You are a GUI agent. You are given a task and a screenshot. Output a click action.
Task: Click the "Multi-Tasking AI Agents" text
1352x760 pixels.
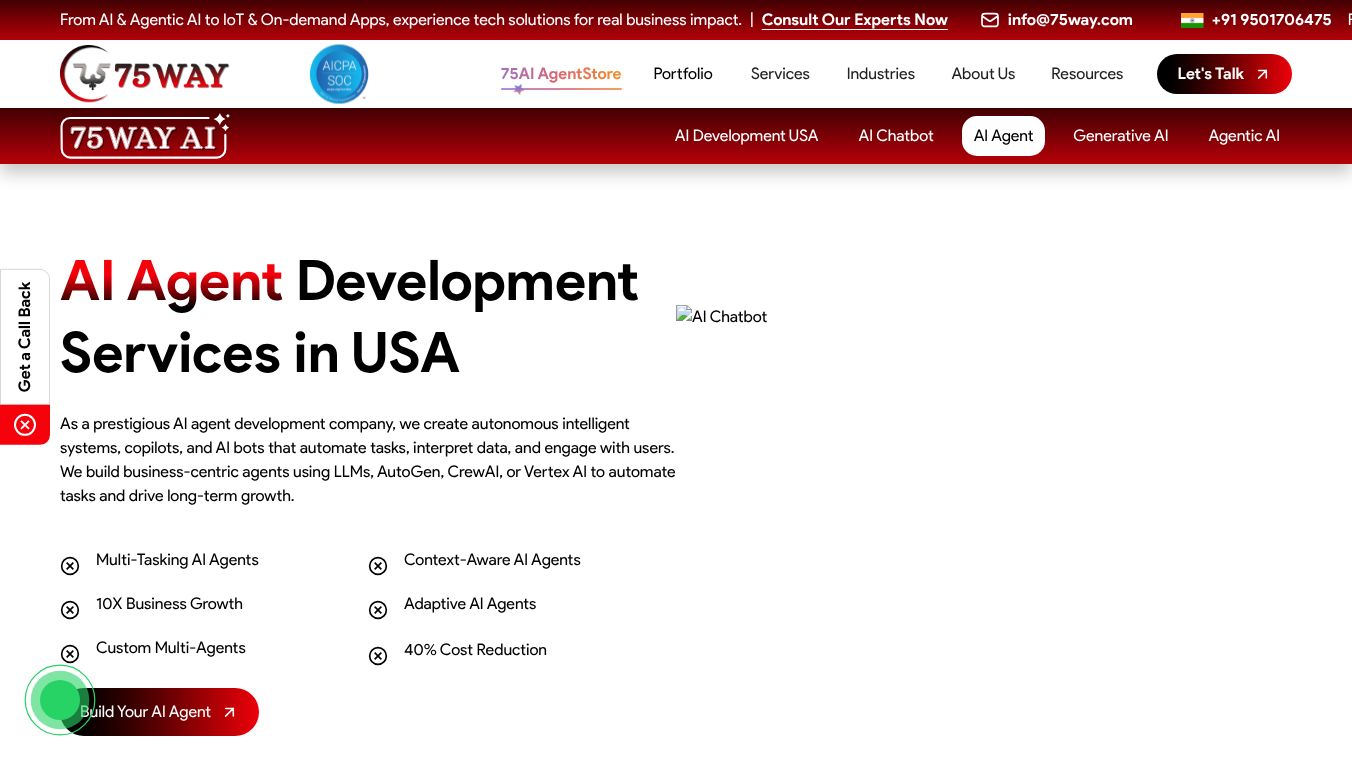(177, 560)
